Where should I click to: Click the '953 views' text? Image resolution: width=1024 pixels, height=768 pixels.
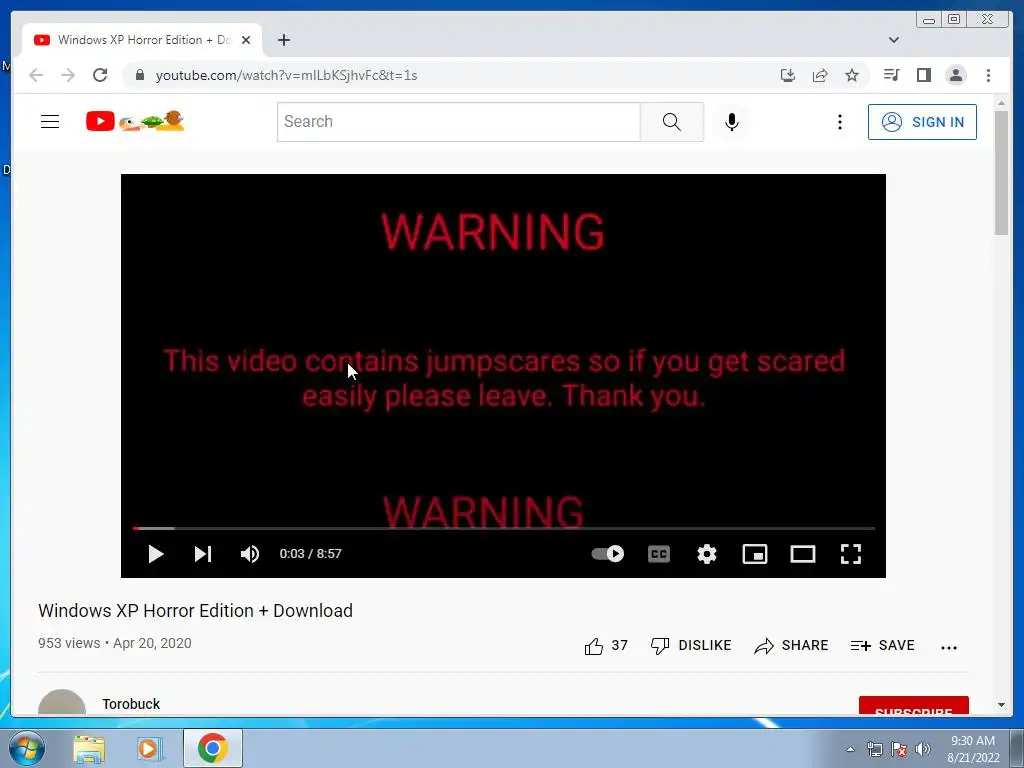[69, 643]
